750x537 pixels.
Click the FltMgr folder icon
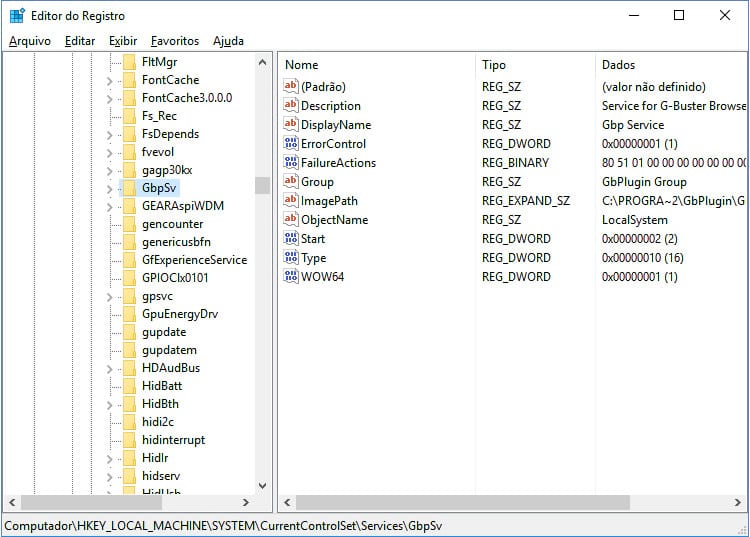[130, 62]
